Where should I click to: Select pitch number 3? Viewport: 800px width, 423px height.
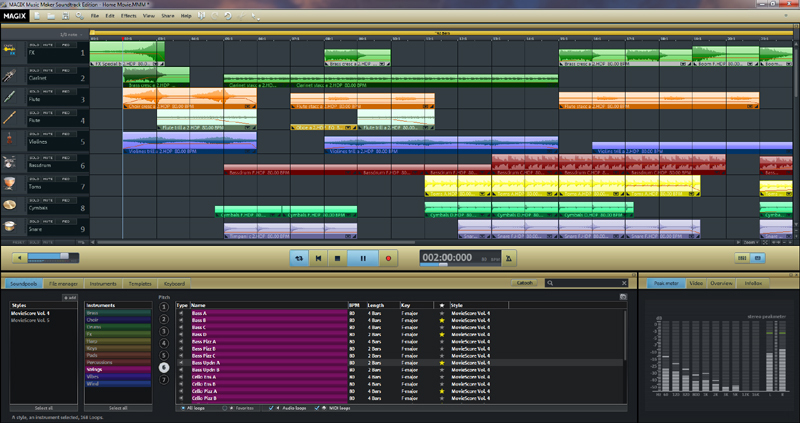point(164,331)
